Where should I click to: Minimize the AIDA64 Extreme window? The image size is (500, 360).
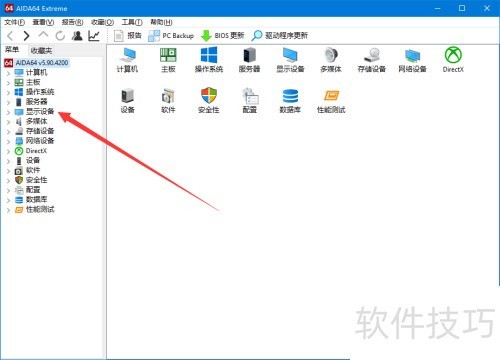438,8
